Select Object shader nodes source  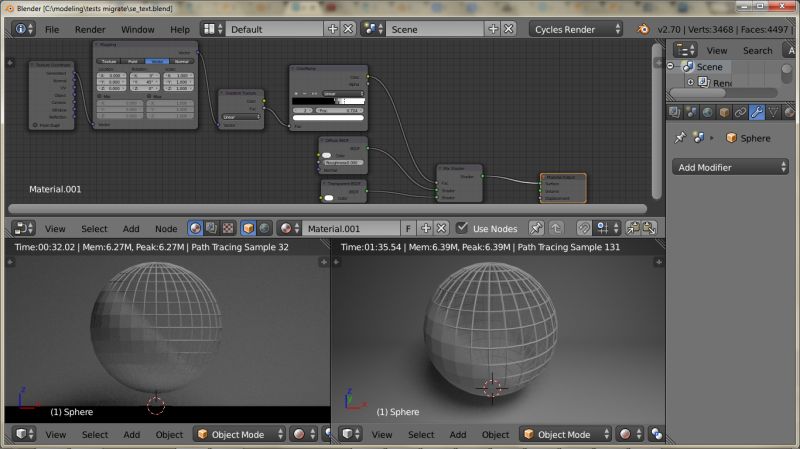click(248, 228)
